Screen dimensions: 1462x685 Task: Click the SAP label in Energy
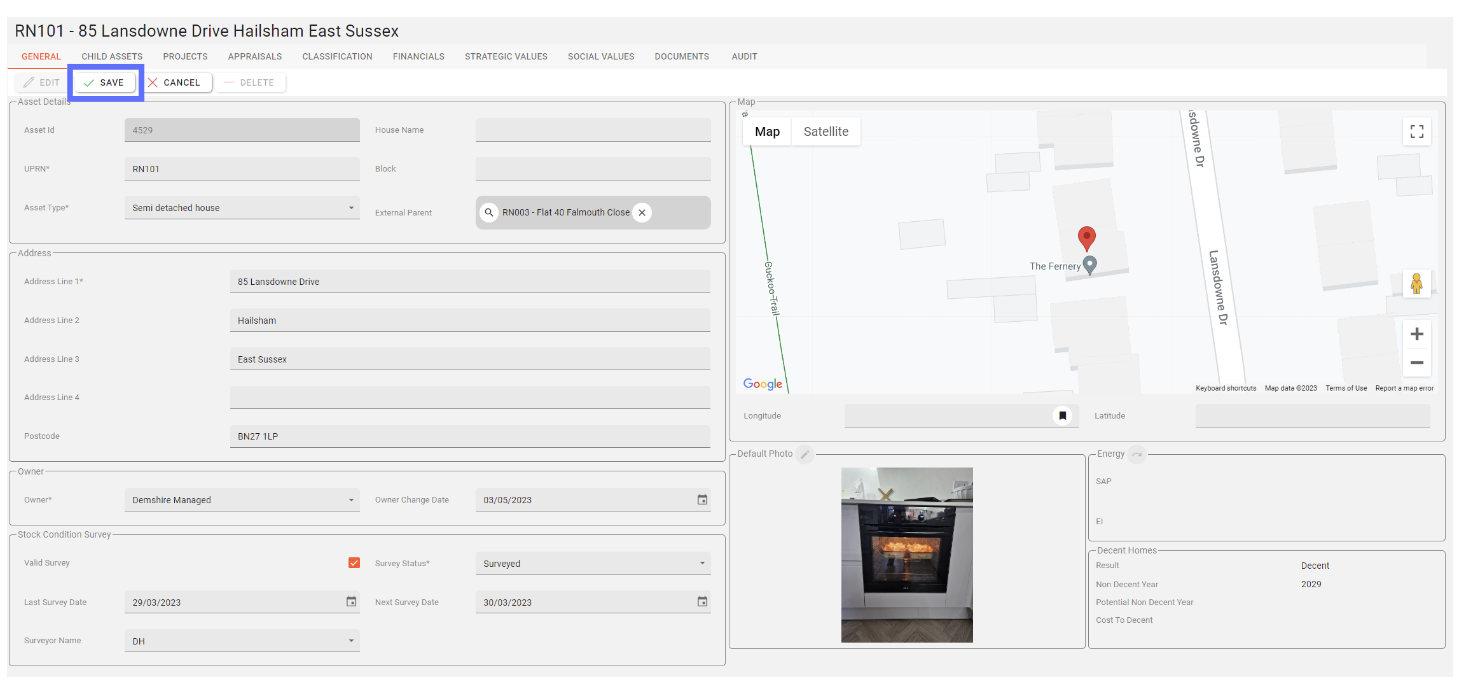tap(1103, 481)
